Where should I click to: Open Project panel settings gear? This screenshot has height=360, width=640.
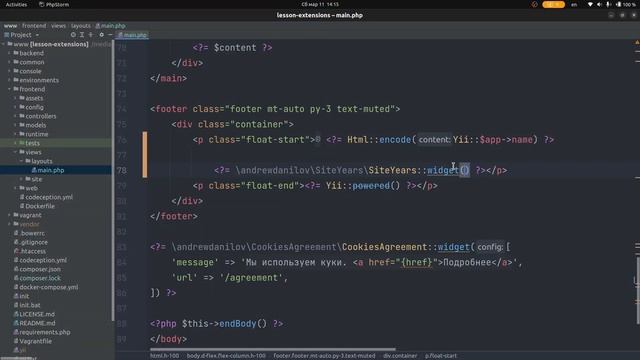[x=102, y=35]
